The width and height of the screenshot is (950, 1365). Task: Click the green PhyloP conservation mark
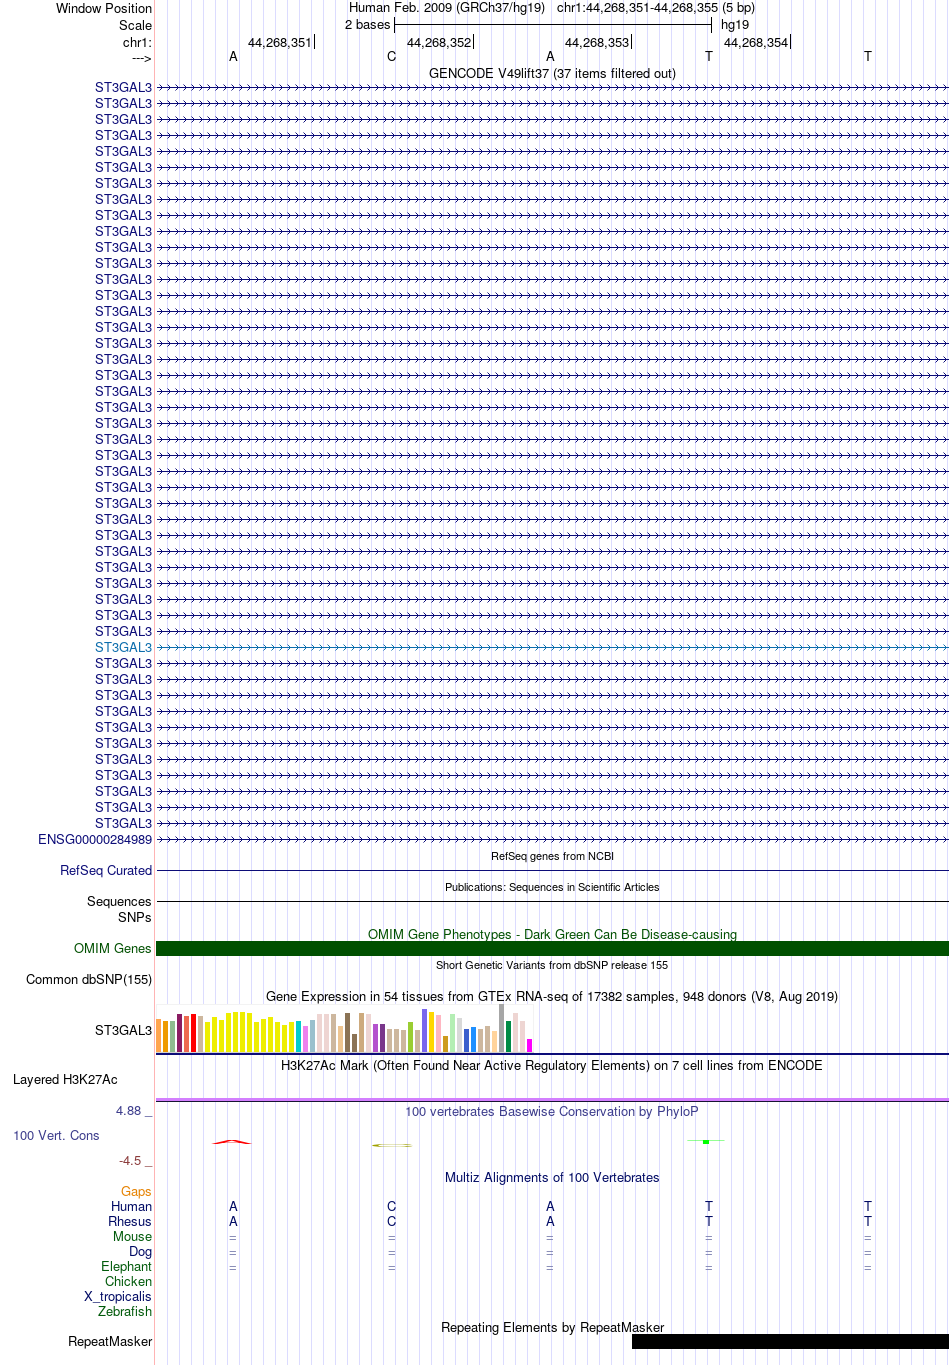pos(706,1141)
